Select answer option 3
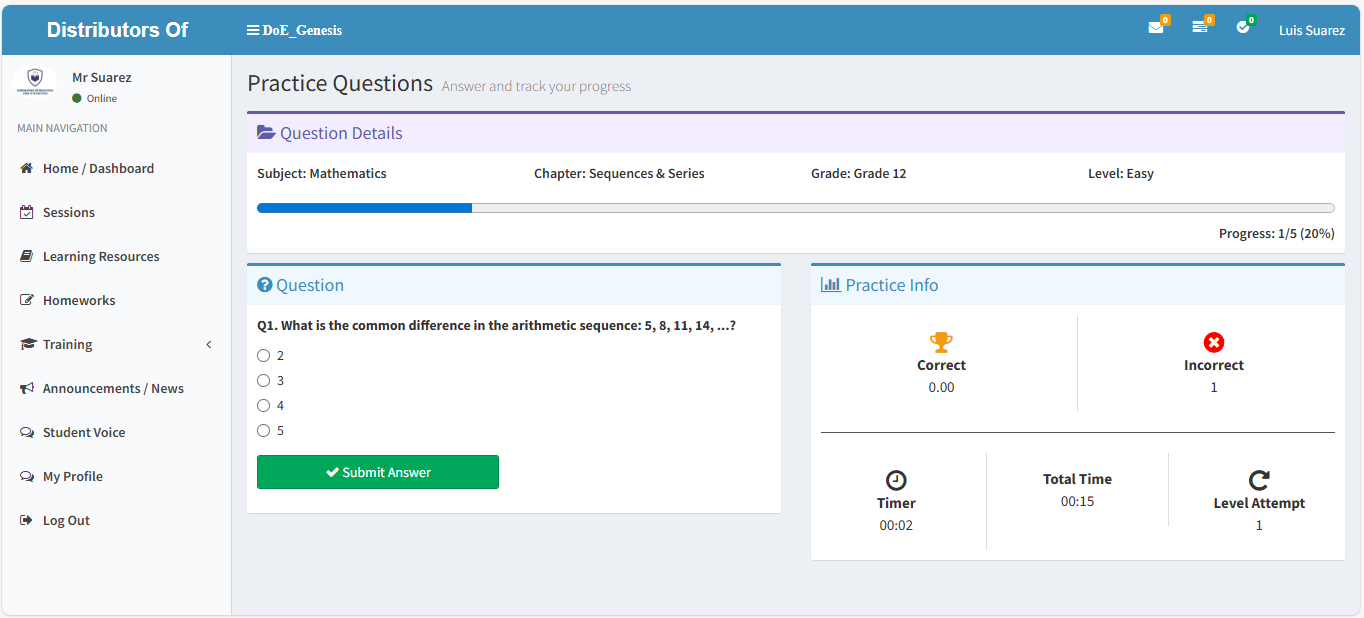The height and width of the screenshot is (618, 1364). (x=264, y=380)
